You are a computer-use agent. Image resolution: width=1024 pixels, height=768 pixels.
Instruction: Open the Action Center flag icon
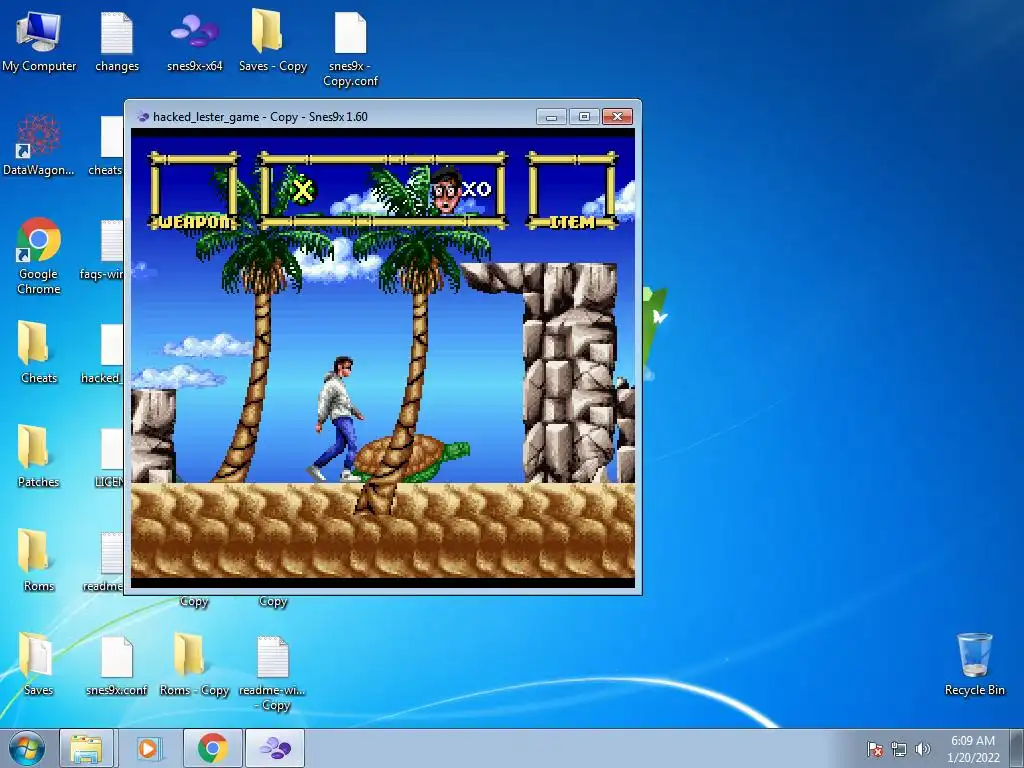point(874,749)
